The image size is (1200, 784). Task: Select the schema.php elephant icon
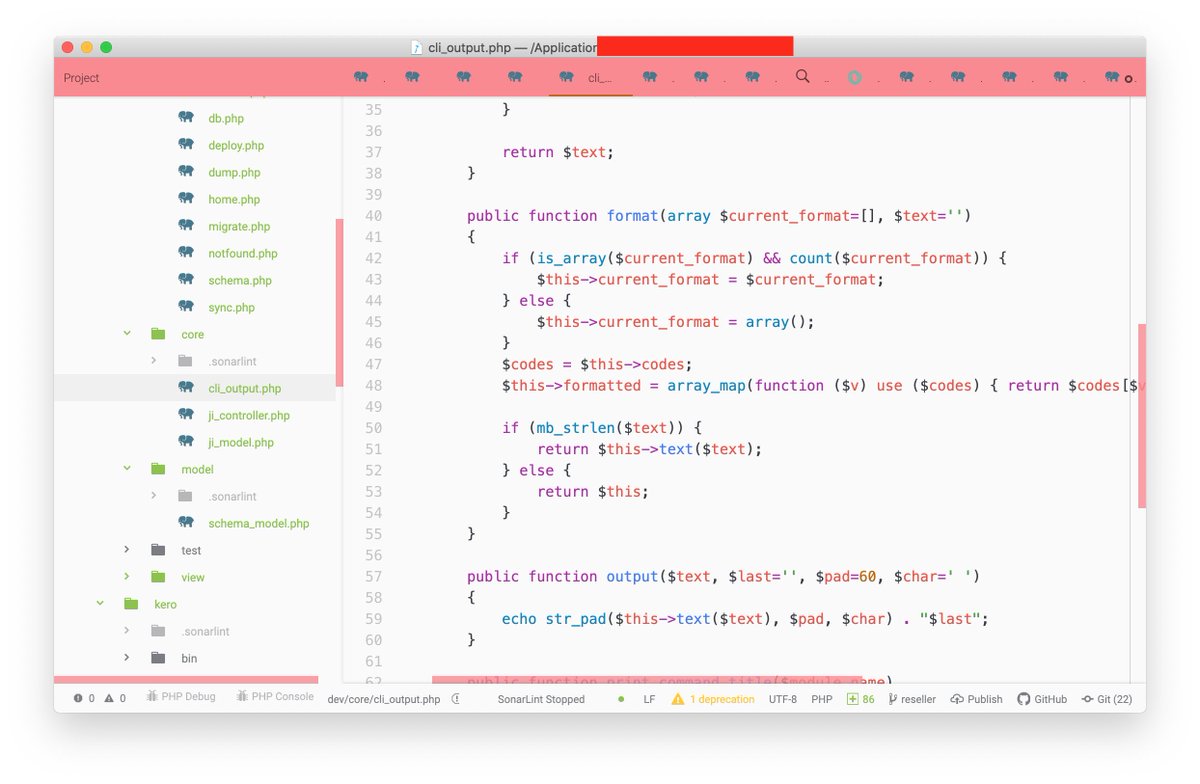pos(186,280)
